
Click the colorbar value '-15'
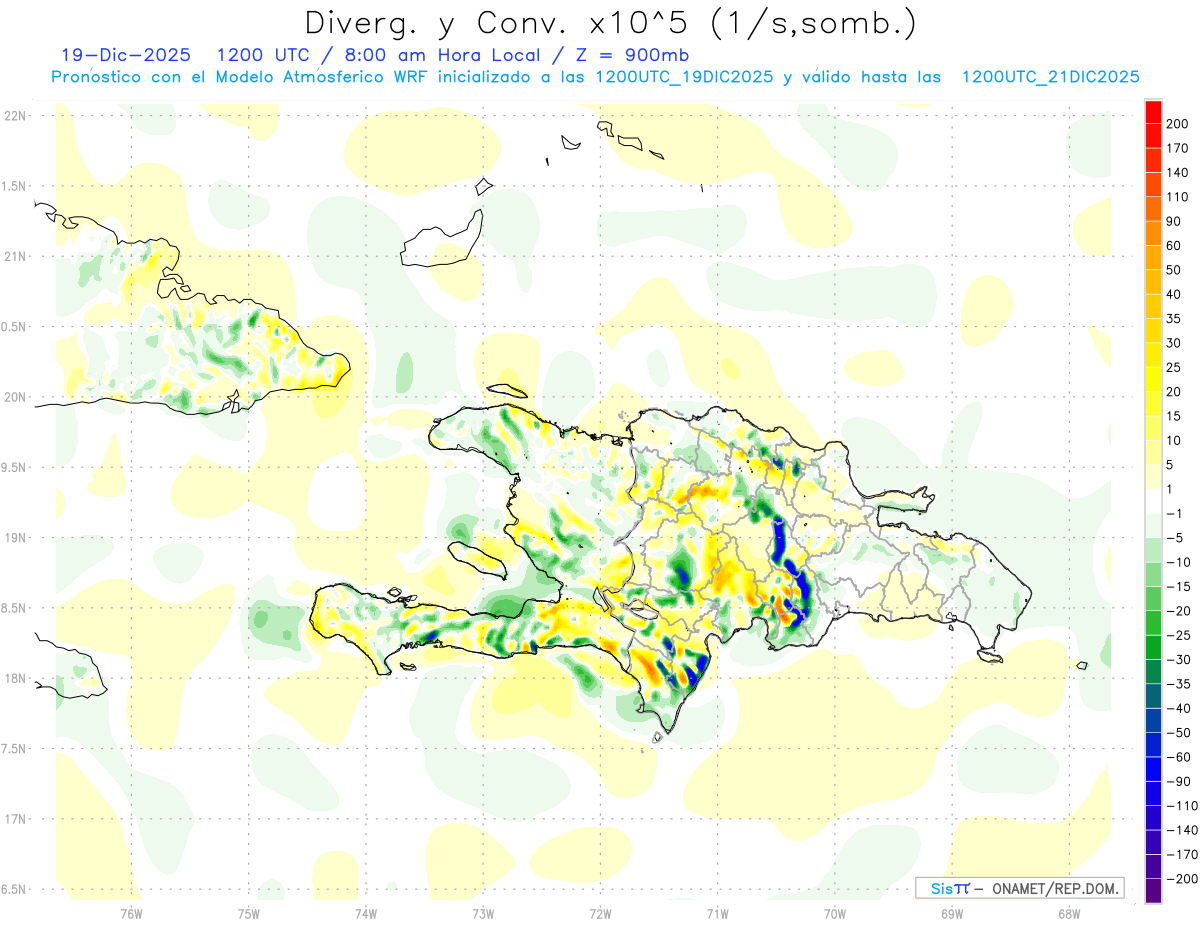[1177, 586]
